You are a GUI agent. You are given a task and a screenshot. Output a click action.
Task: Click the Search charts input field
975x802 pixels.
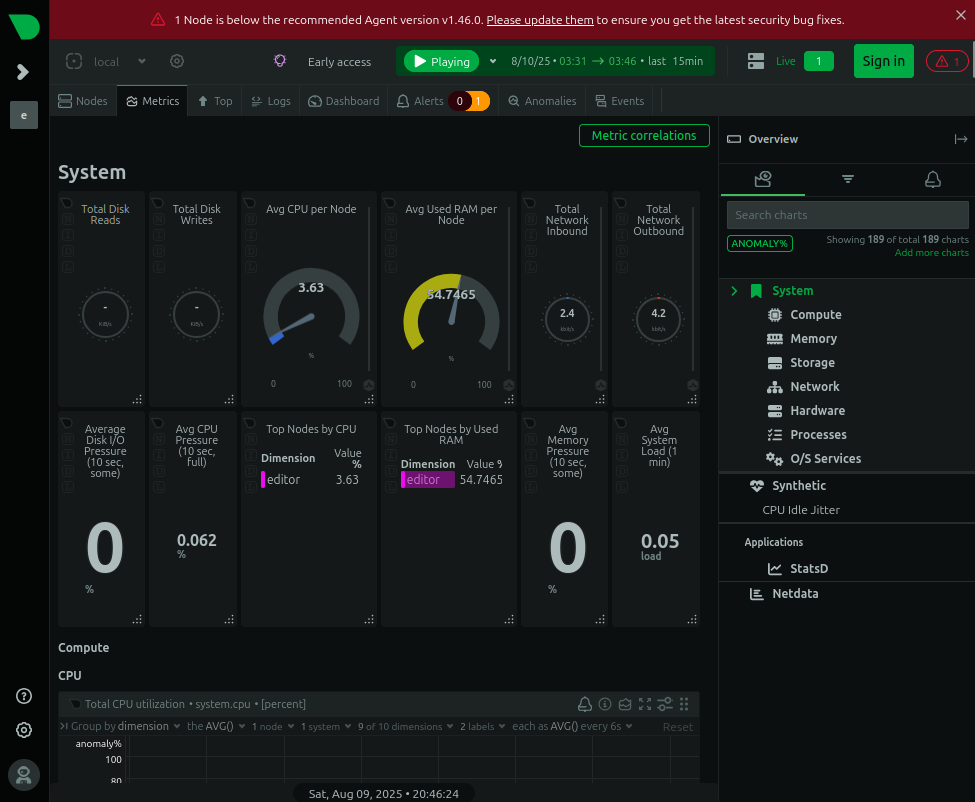pos(847,215)
